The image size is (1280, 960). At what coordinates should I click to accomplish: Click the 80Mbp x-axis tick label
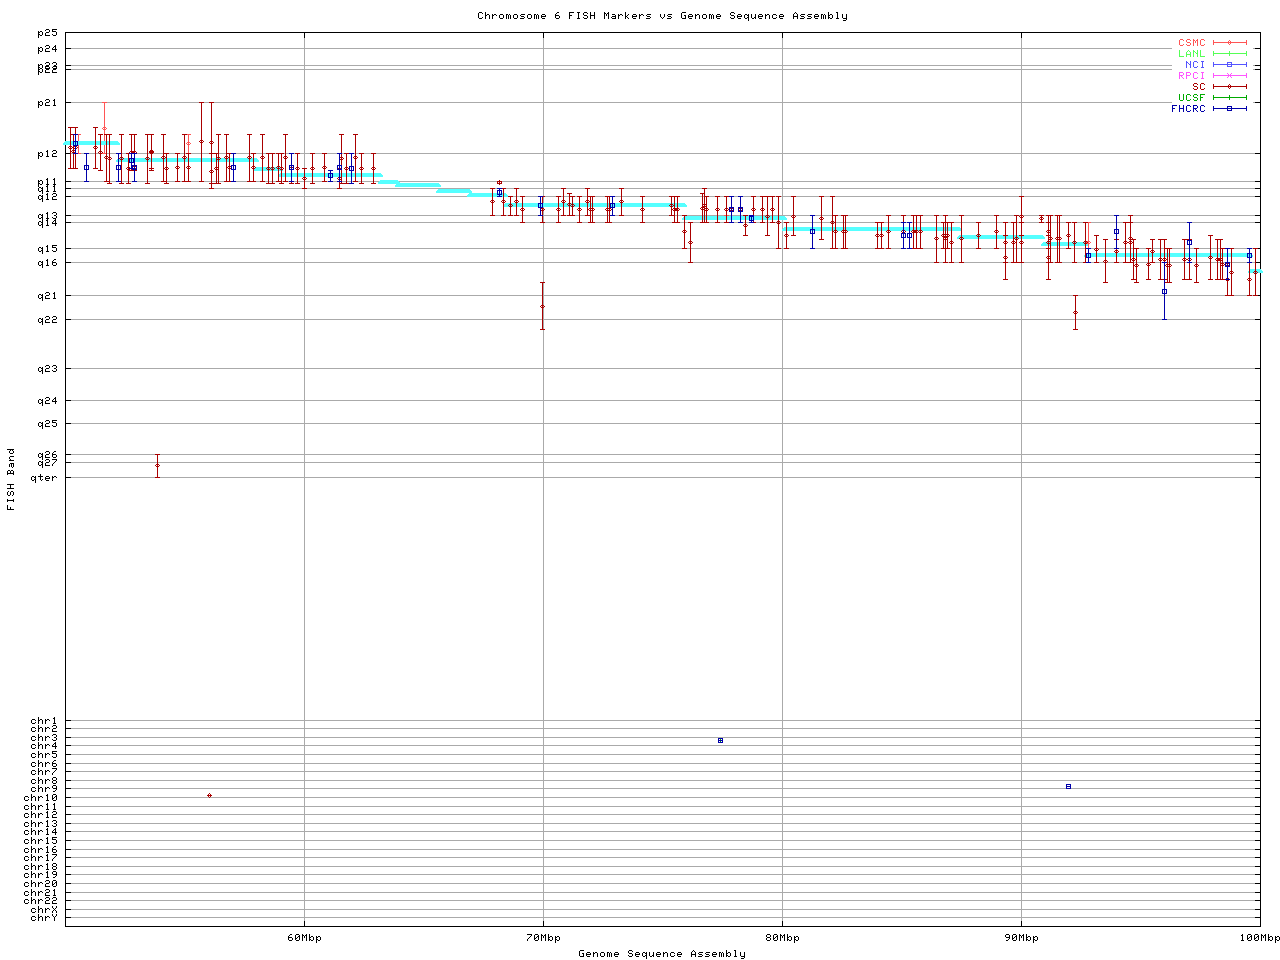click(x=782, y=938)
